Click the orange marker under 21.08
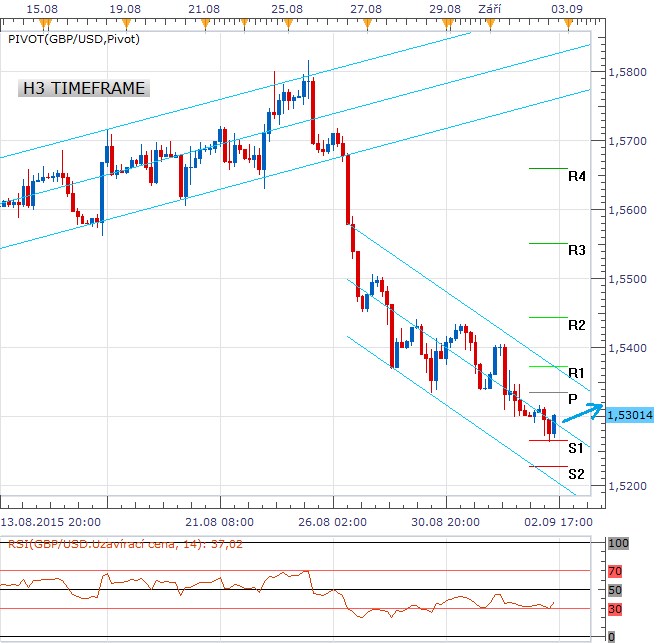This screenshot has width=663, height=643. click(203, 22)
